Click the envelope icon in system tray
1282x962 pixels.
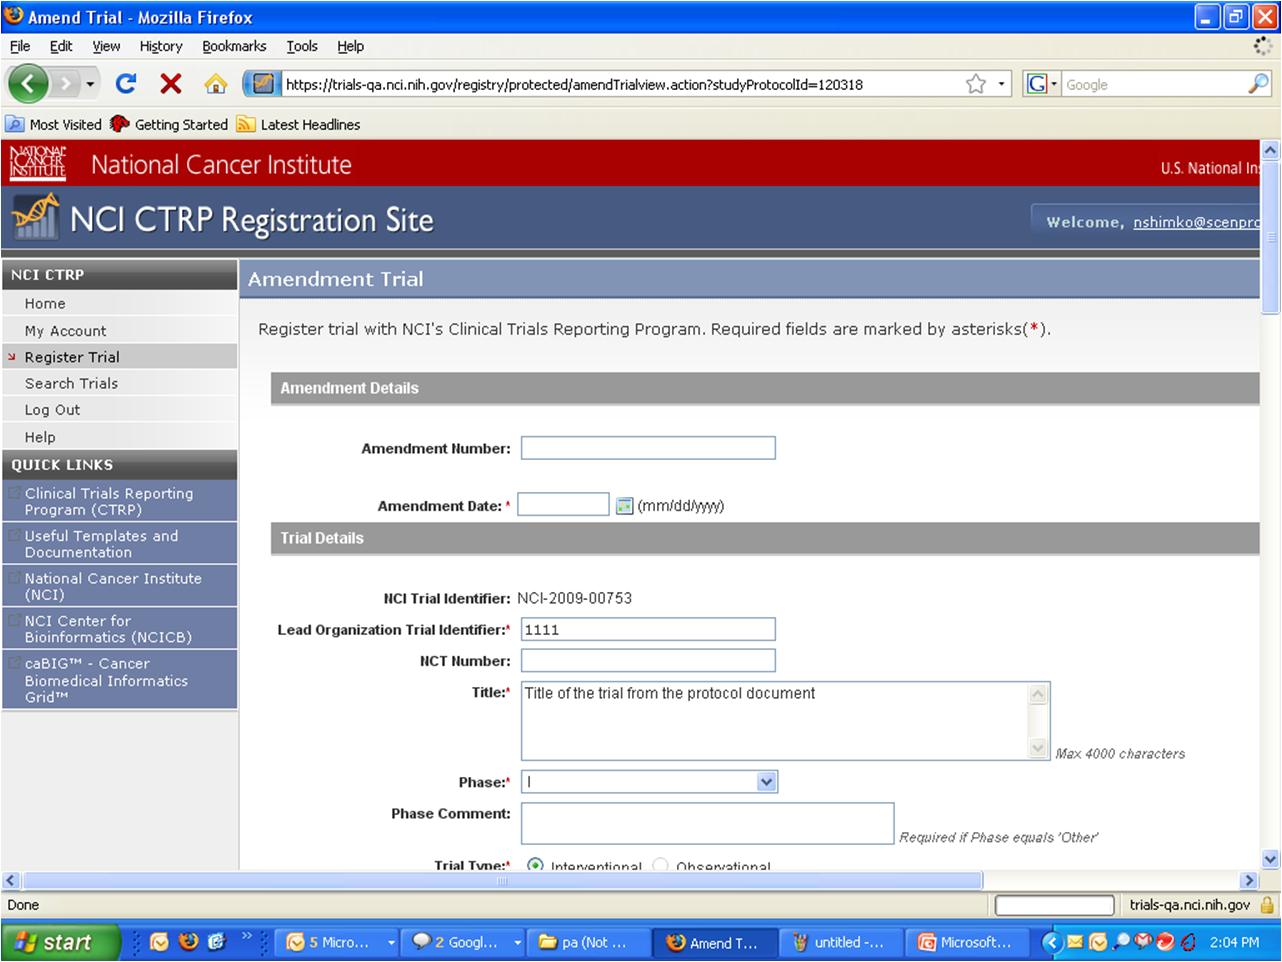[x=1075, y=942]
